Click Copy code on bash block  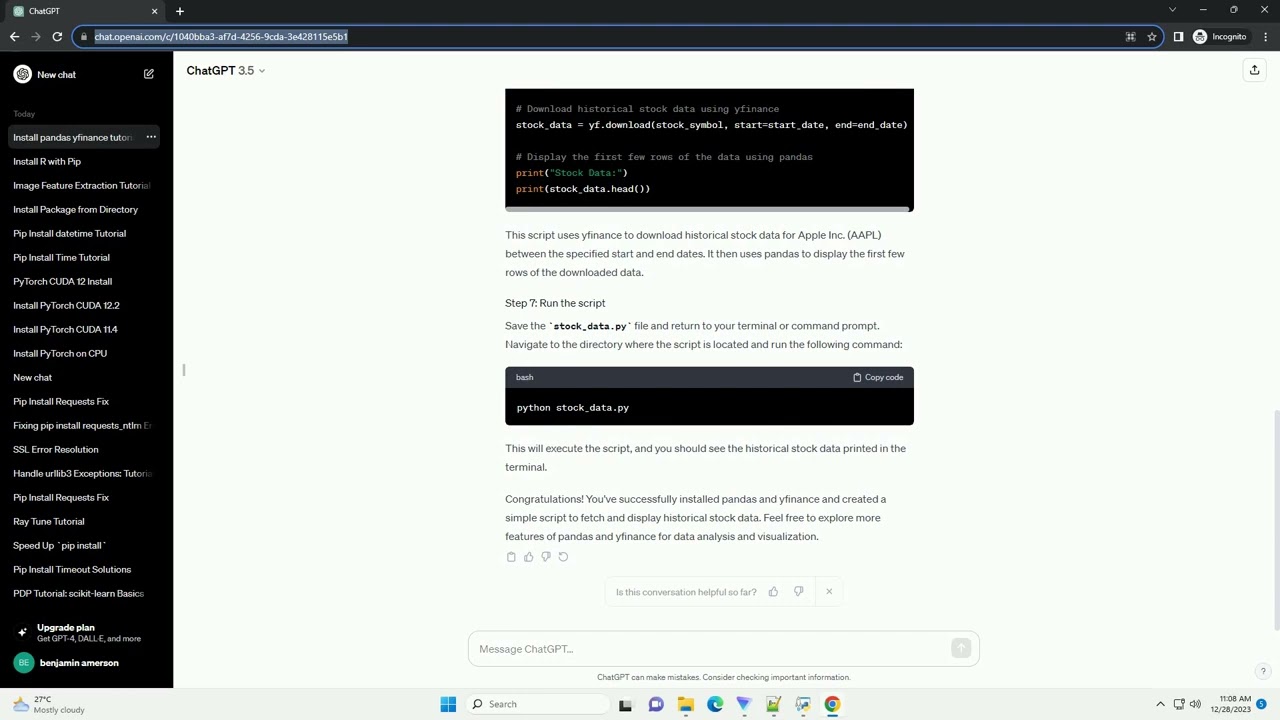(x=878, y=378)
